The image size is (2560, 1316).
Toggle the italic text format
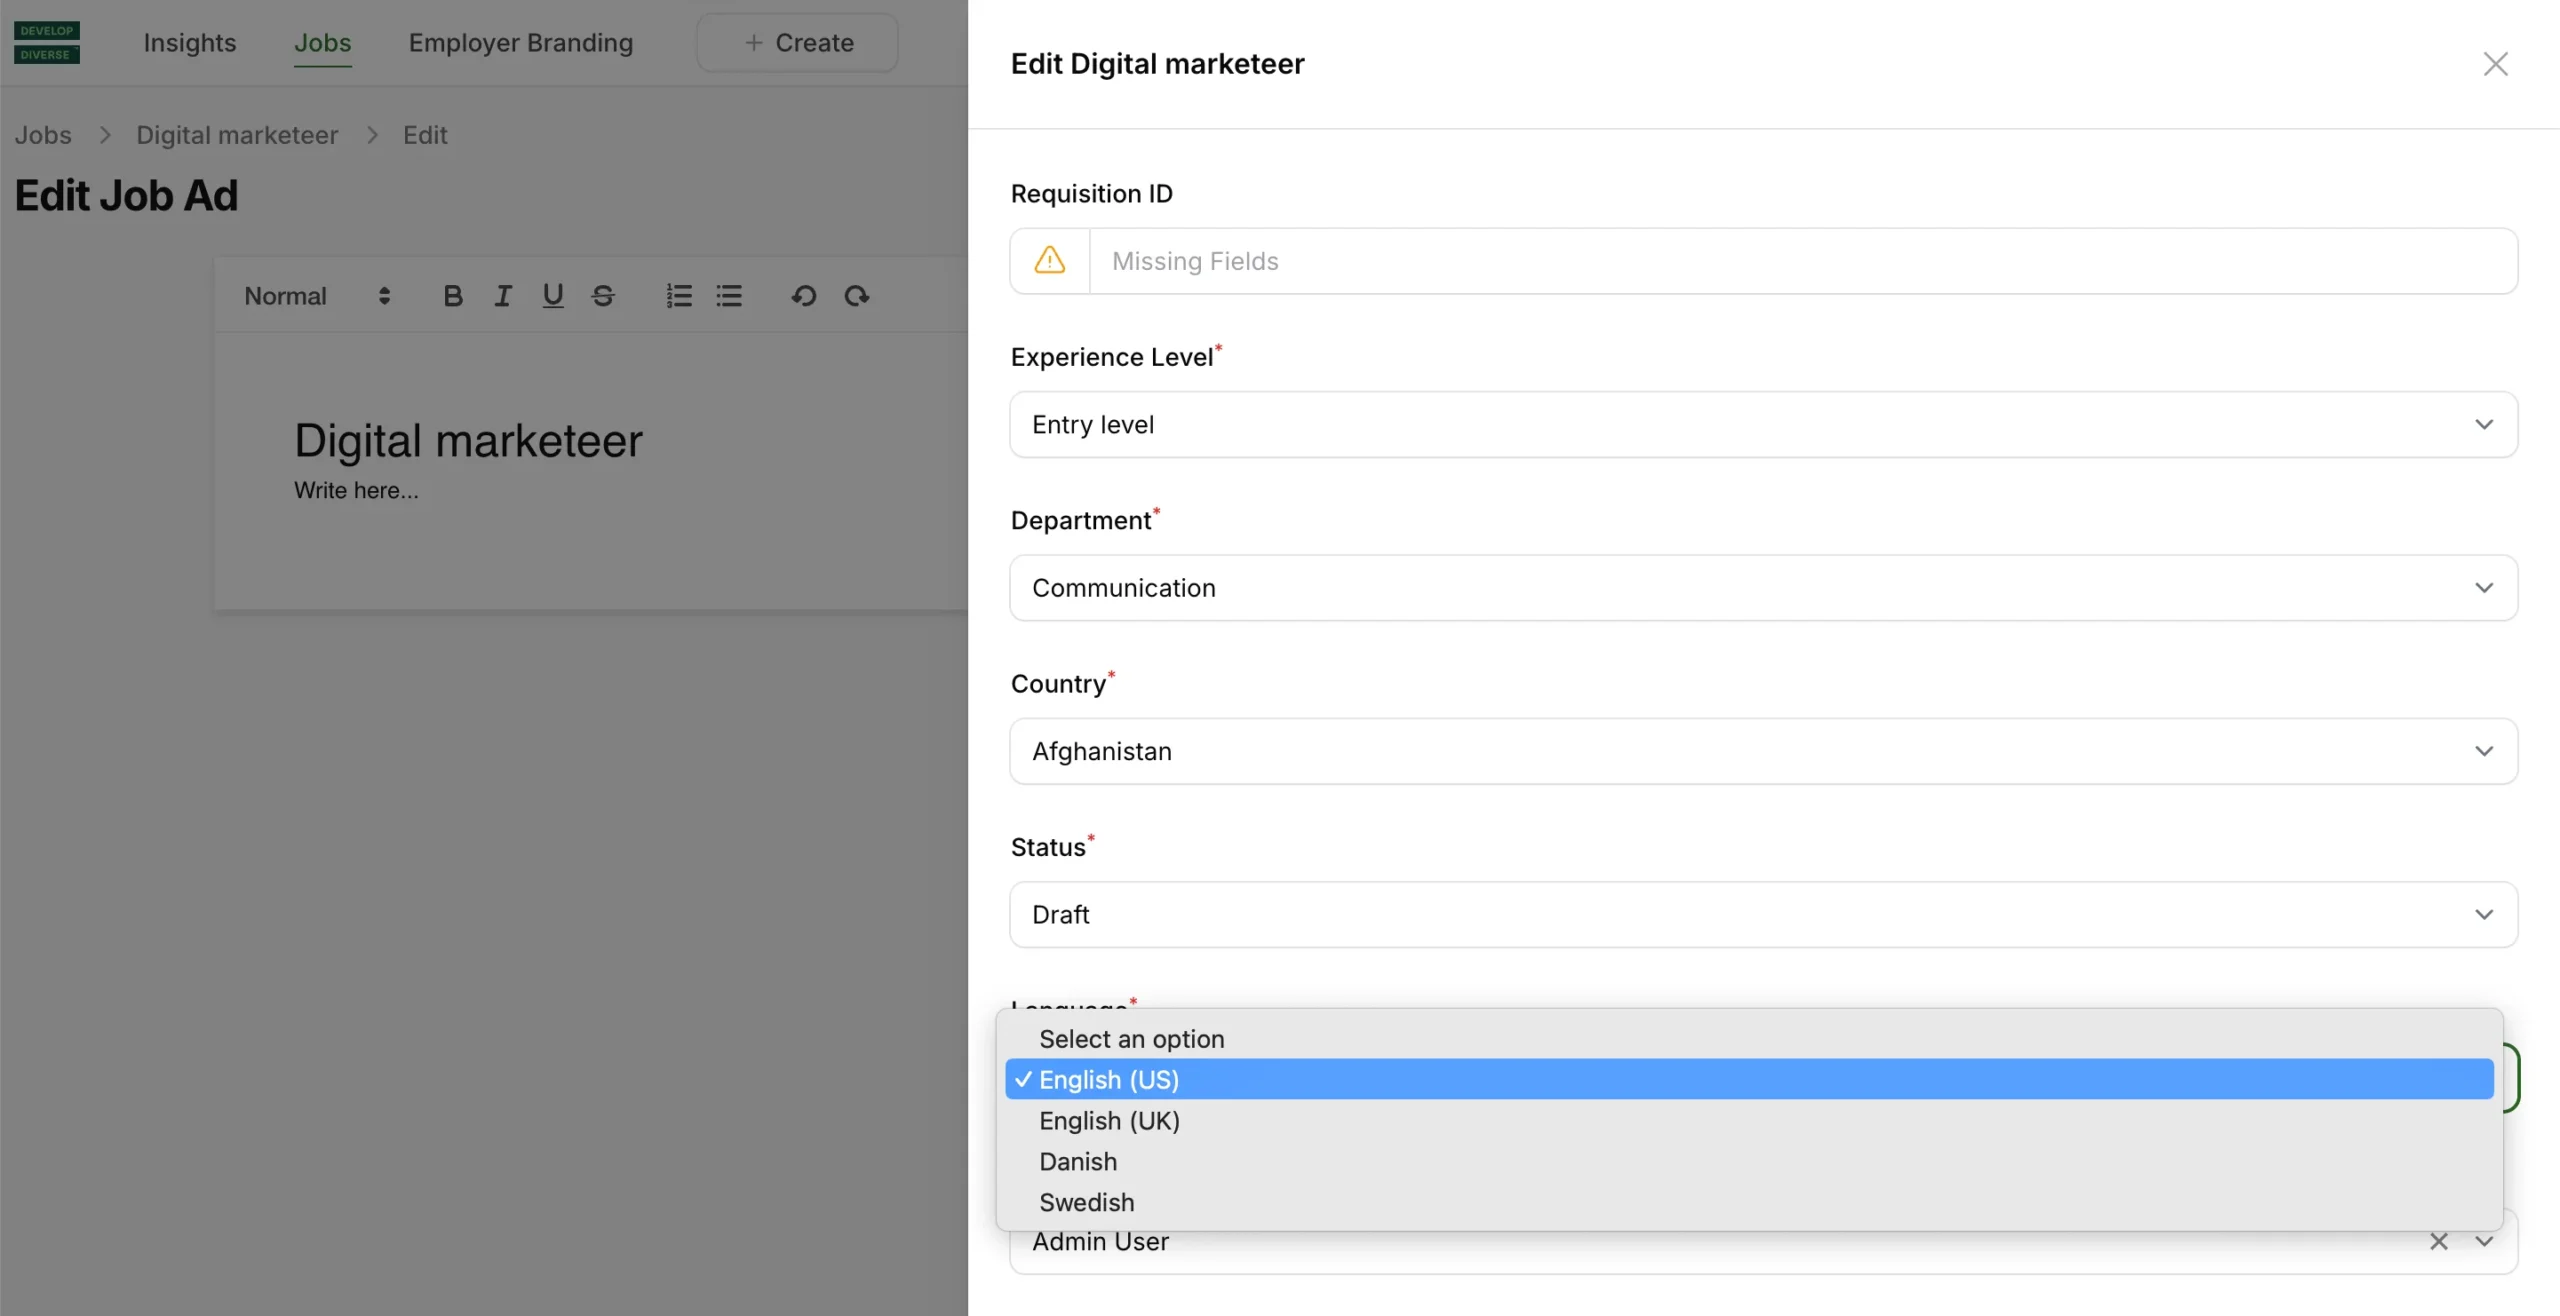point(503,296)
